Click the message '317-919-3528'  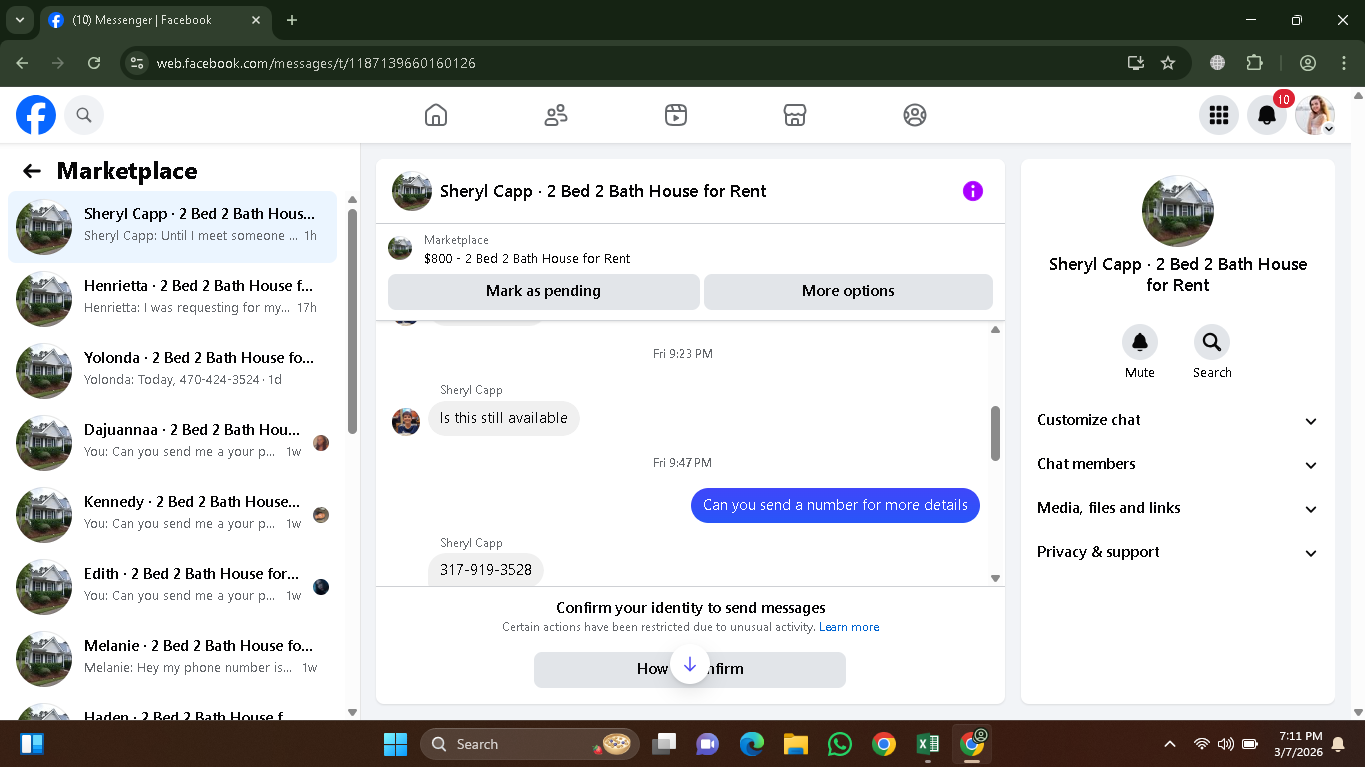pyautogui.click(x=486, y=570)
